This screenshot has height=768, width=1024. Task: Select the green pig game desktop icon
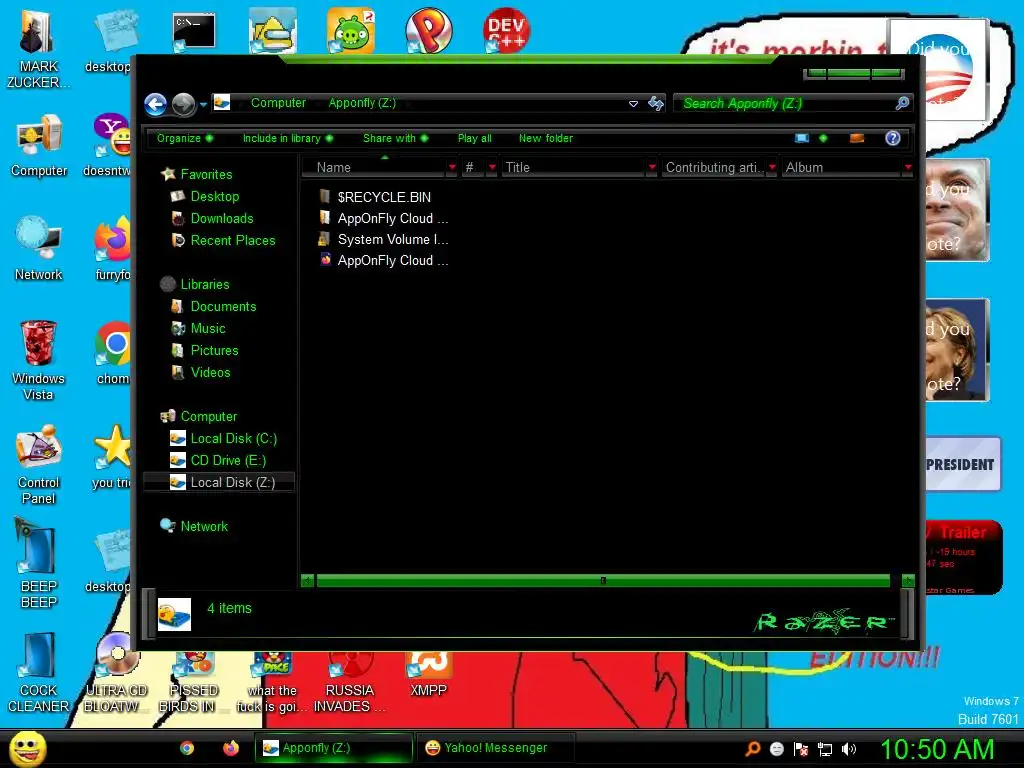[x=351, y=31]
